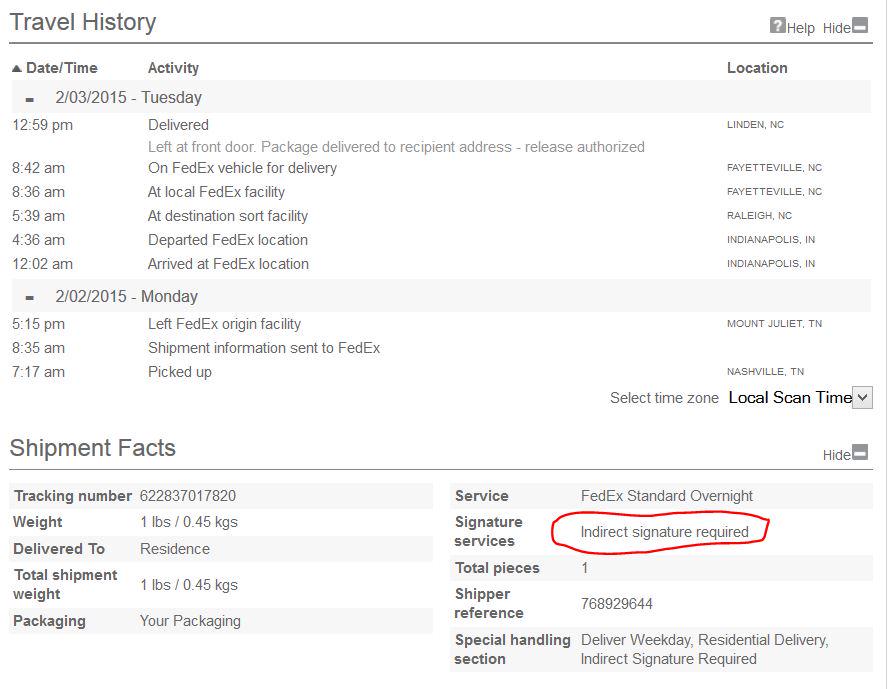Click the minus icon beside Travel History Hide
The image size is (890, 689).
point(860,26)
